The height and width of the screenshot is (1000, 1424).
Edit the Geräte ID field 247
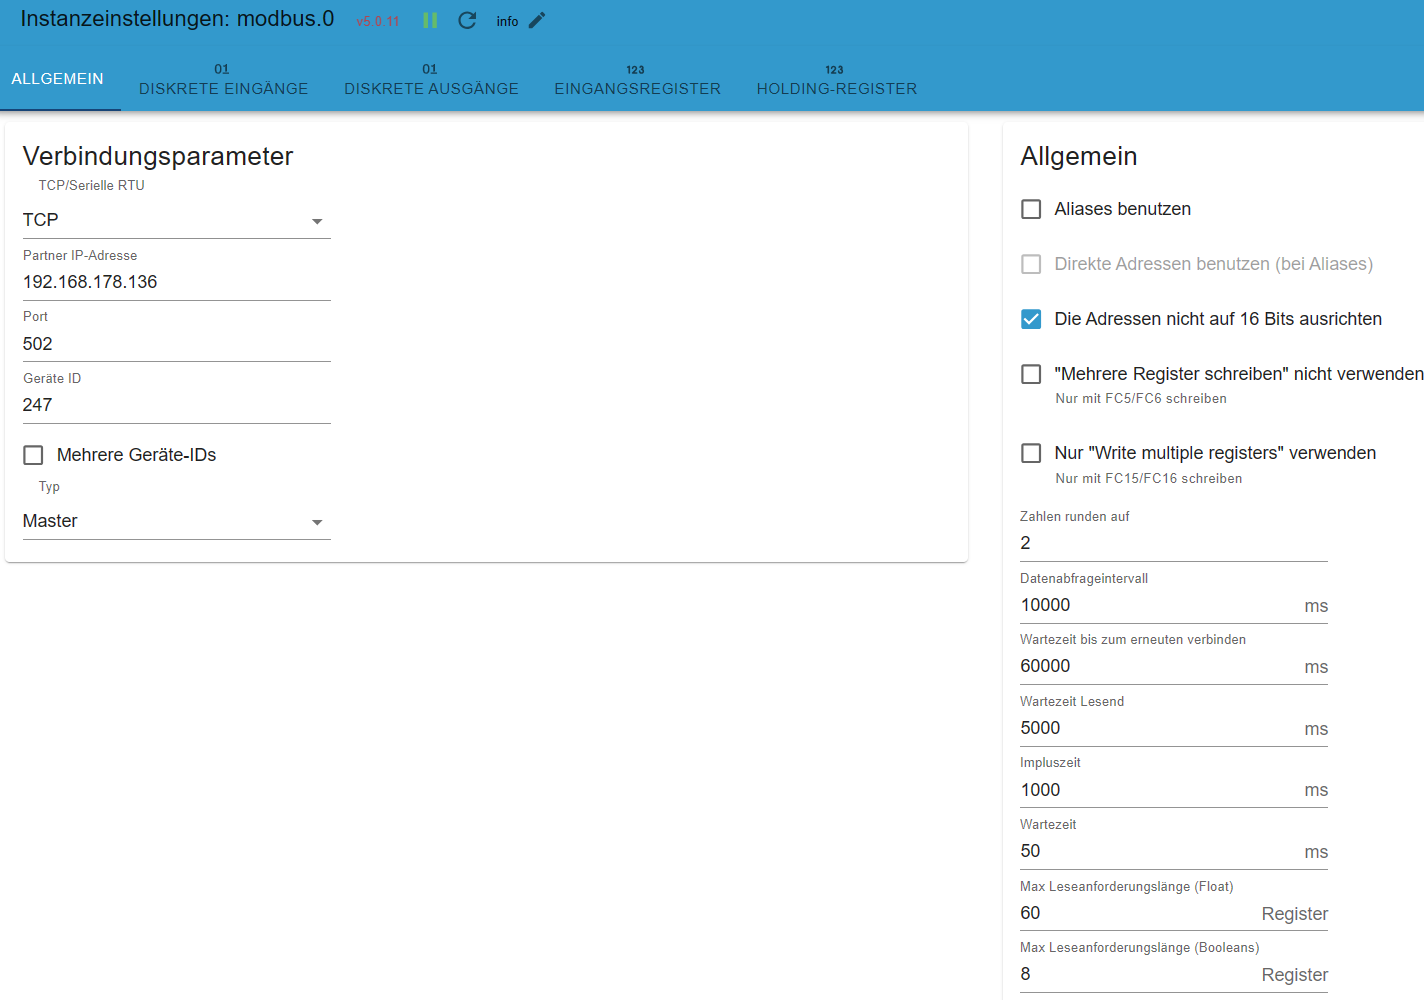click(176, 405)
